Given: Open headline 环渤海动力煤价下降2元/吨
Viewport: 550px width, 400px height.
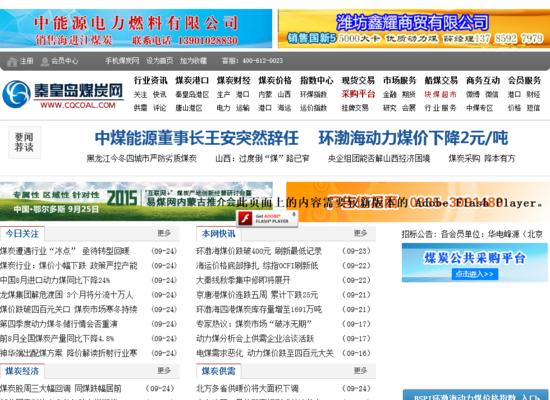Looking at the screenshot, I should click(413, 138).
